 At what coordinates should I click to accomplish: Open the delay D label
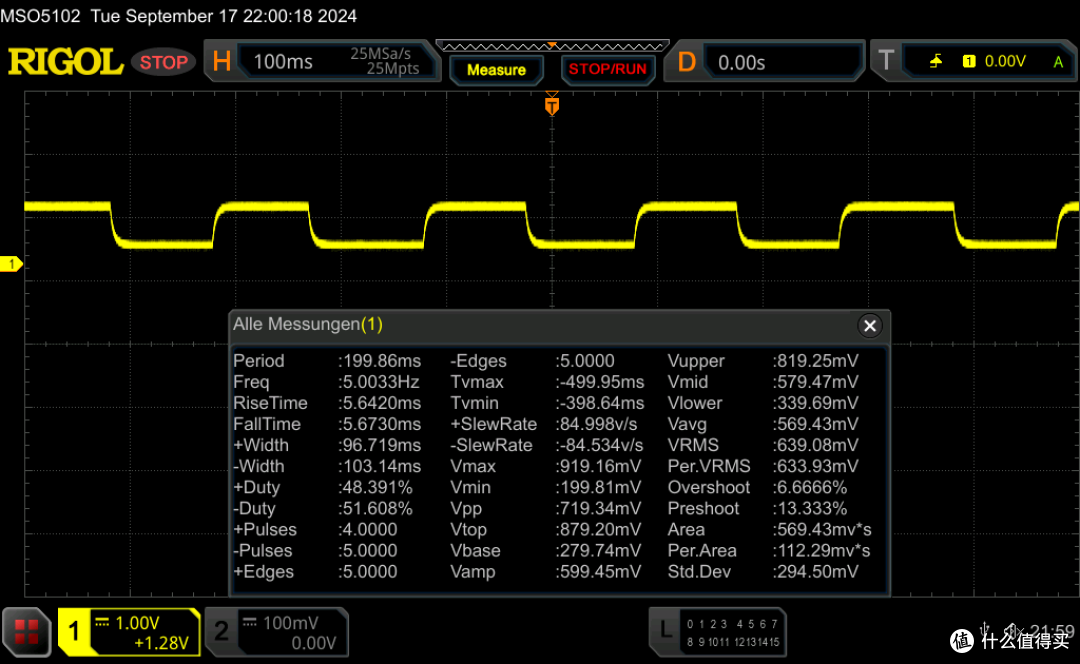click(x=686, y=63)
